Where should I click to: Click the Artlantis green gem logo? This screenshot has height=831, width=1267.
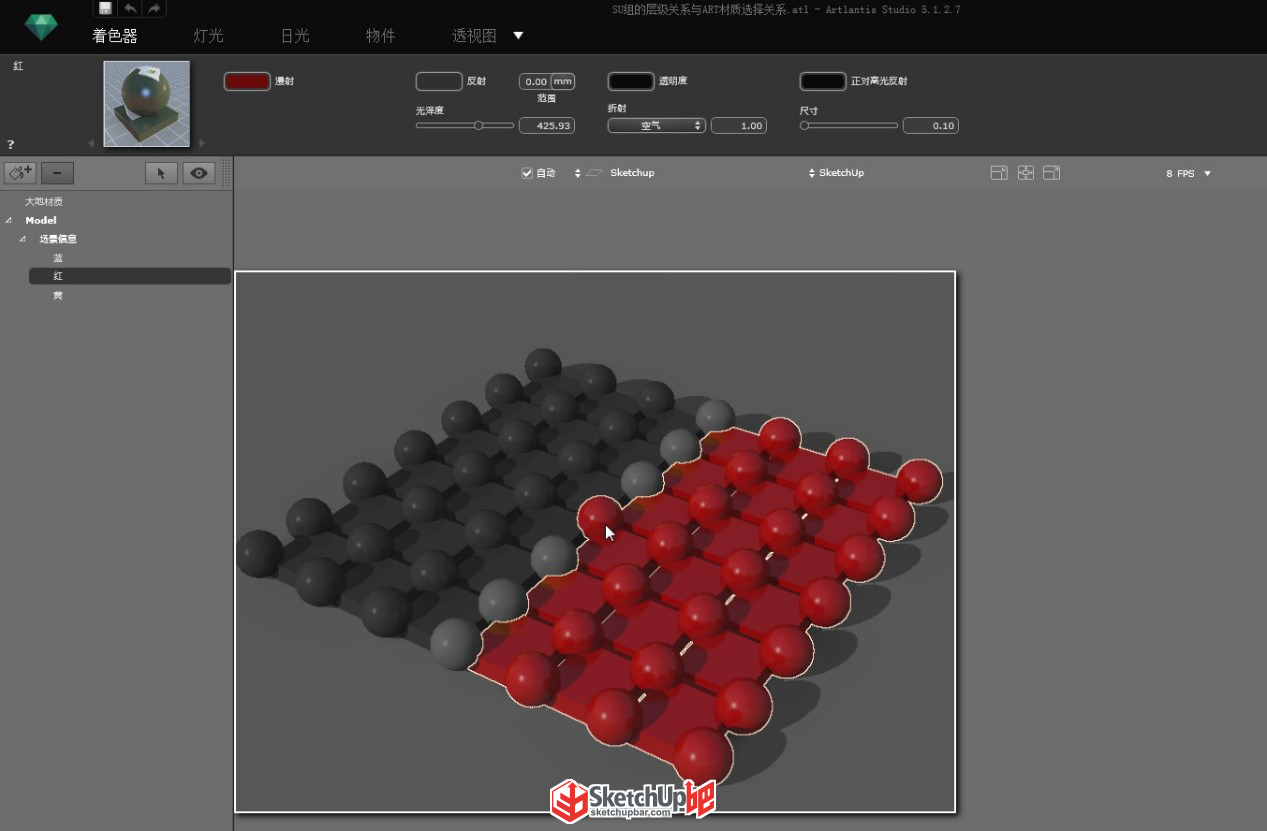coord(41,26)
